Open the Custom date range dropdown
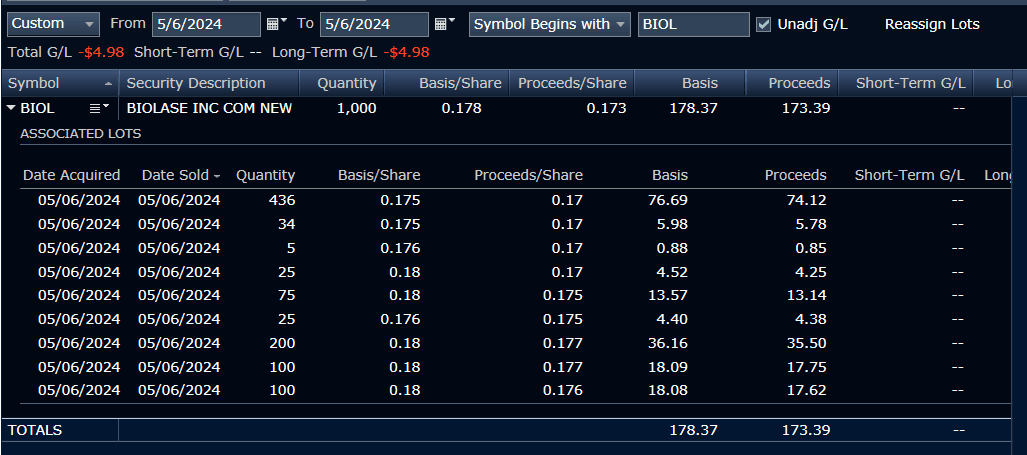 54,24
